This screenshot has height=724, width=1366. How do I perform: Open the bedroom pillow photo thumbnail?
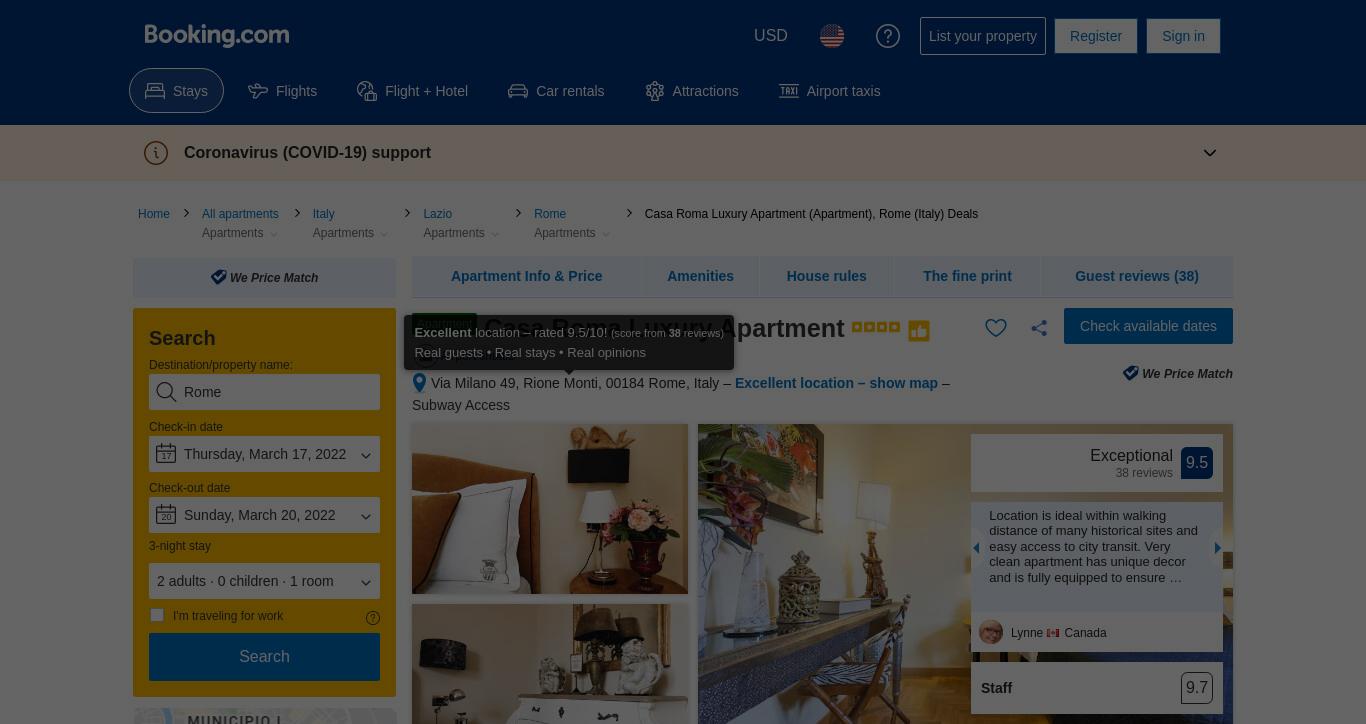pyautogui.click(x=550, y=509)
